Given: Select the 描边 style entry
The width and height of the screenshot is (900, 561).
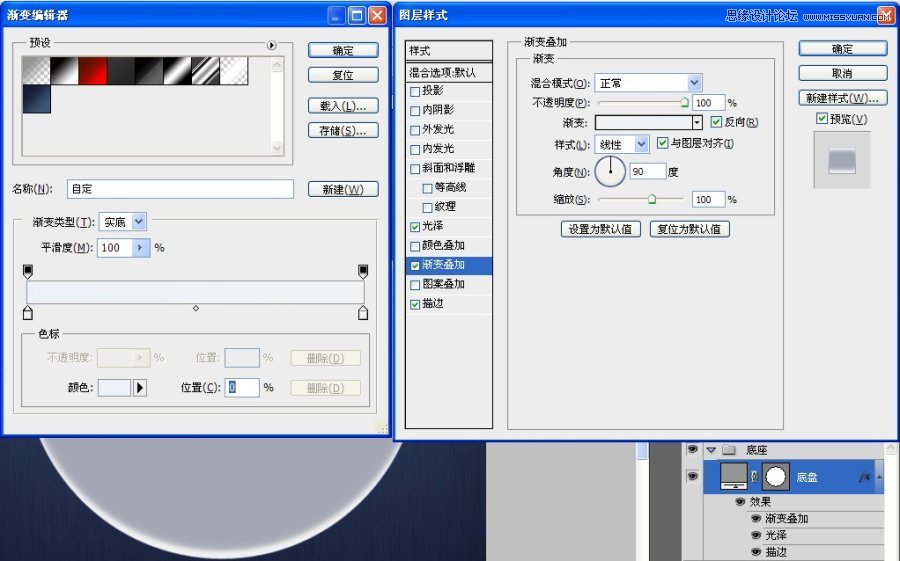Looking at the screenshot, I should 448,304.
